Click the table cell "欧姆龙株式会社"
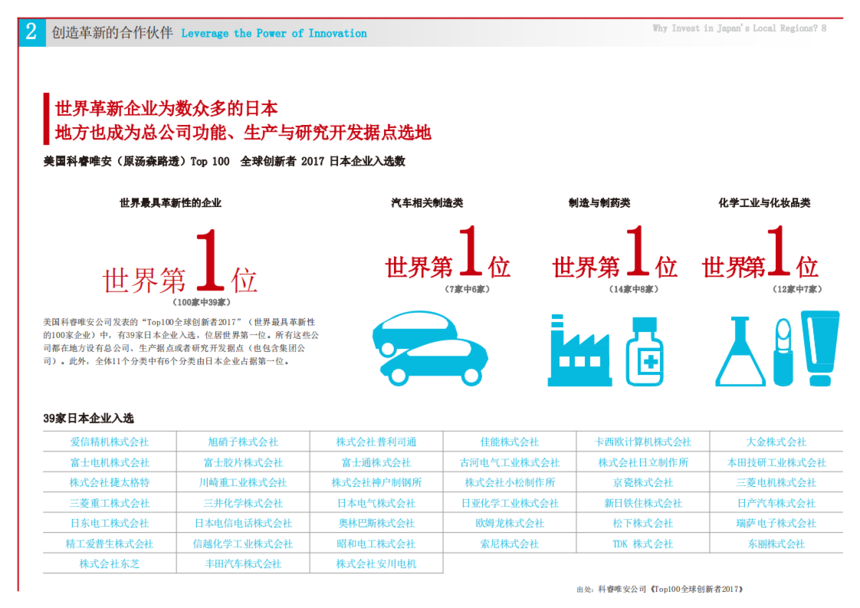 (x=510, y=523)
